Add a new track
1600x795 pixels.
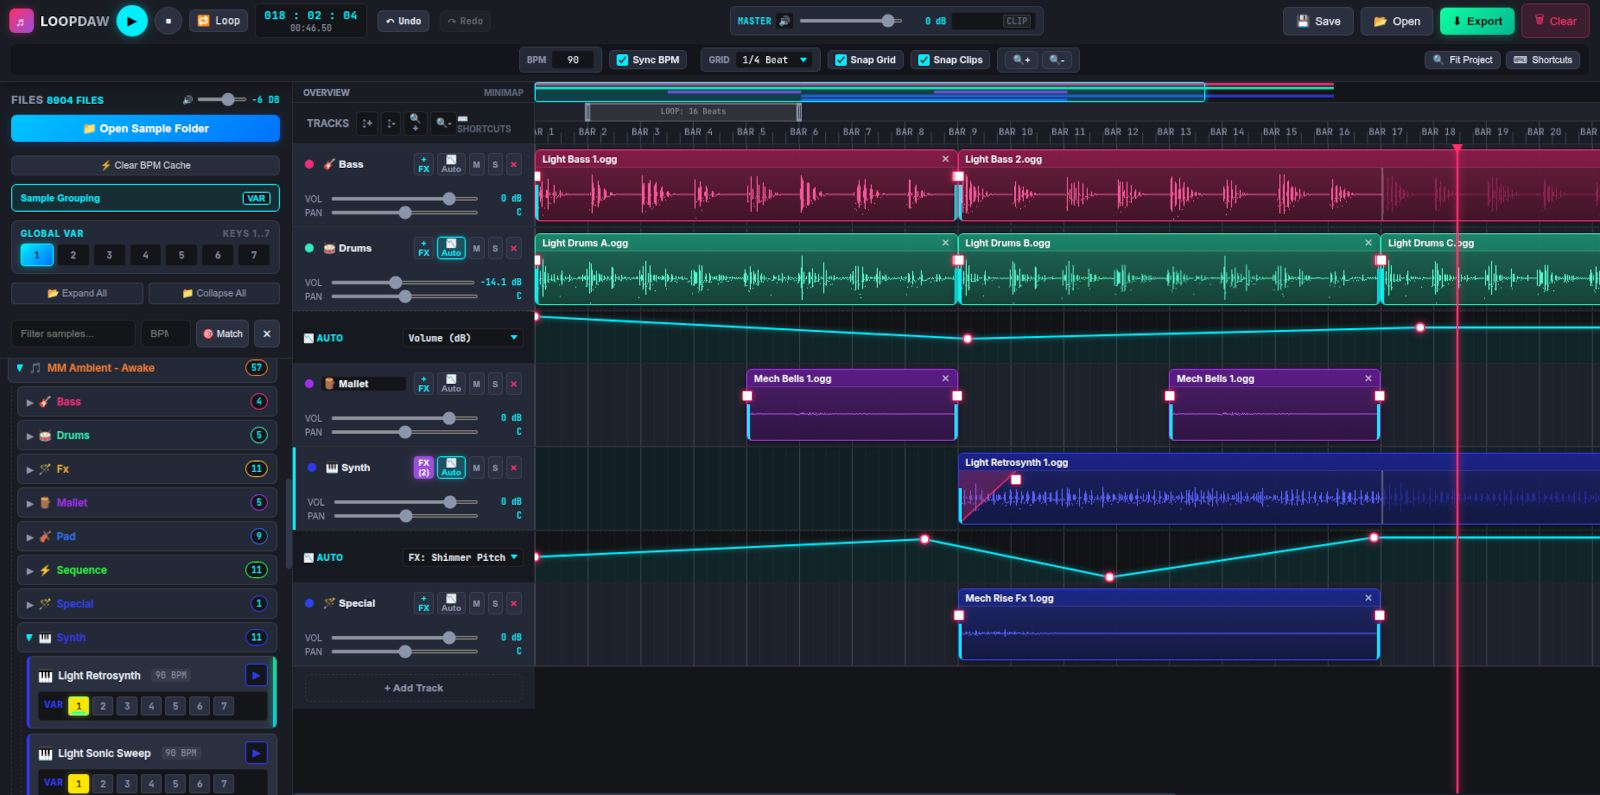click(414, 688)
